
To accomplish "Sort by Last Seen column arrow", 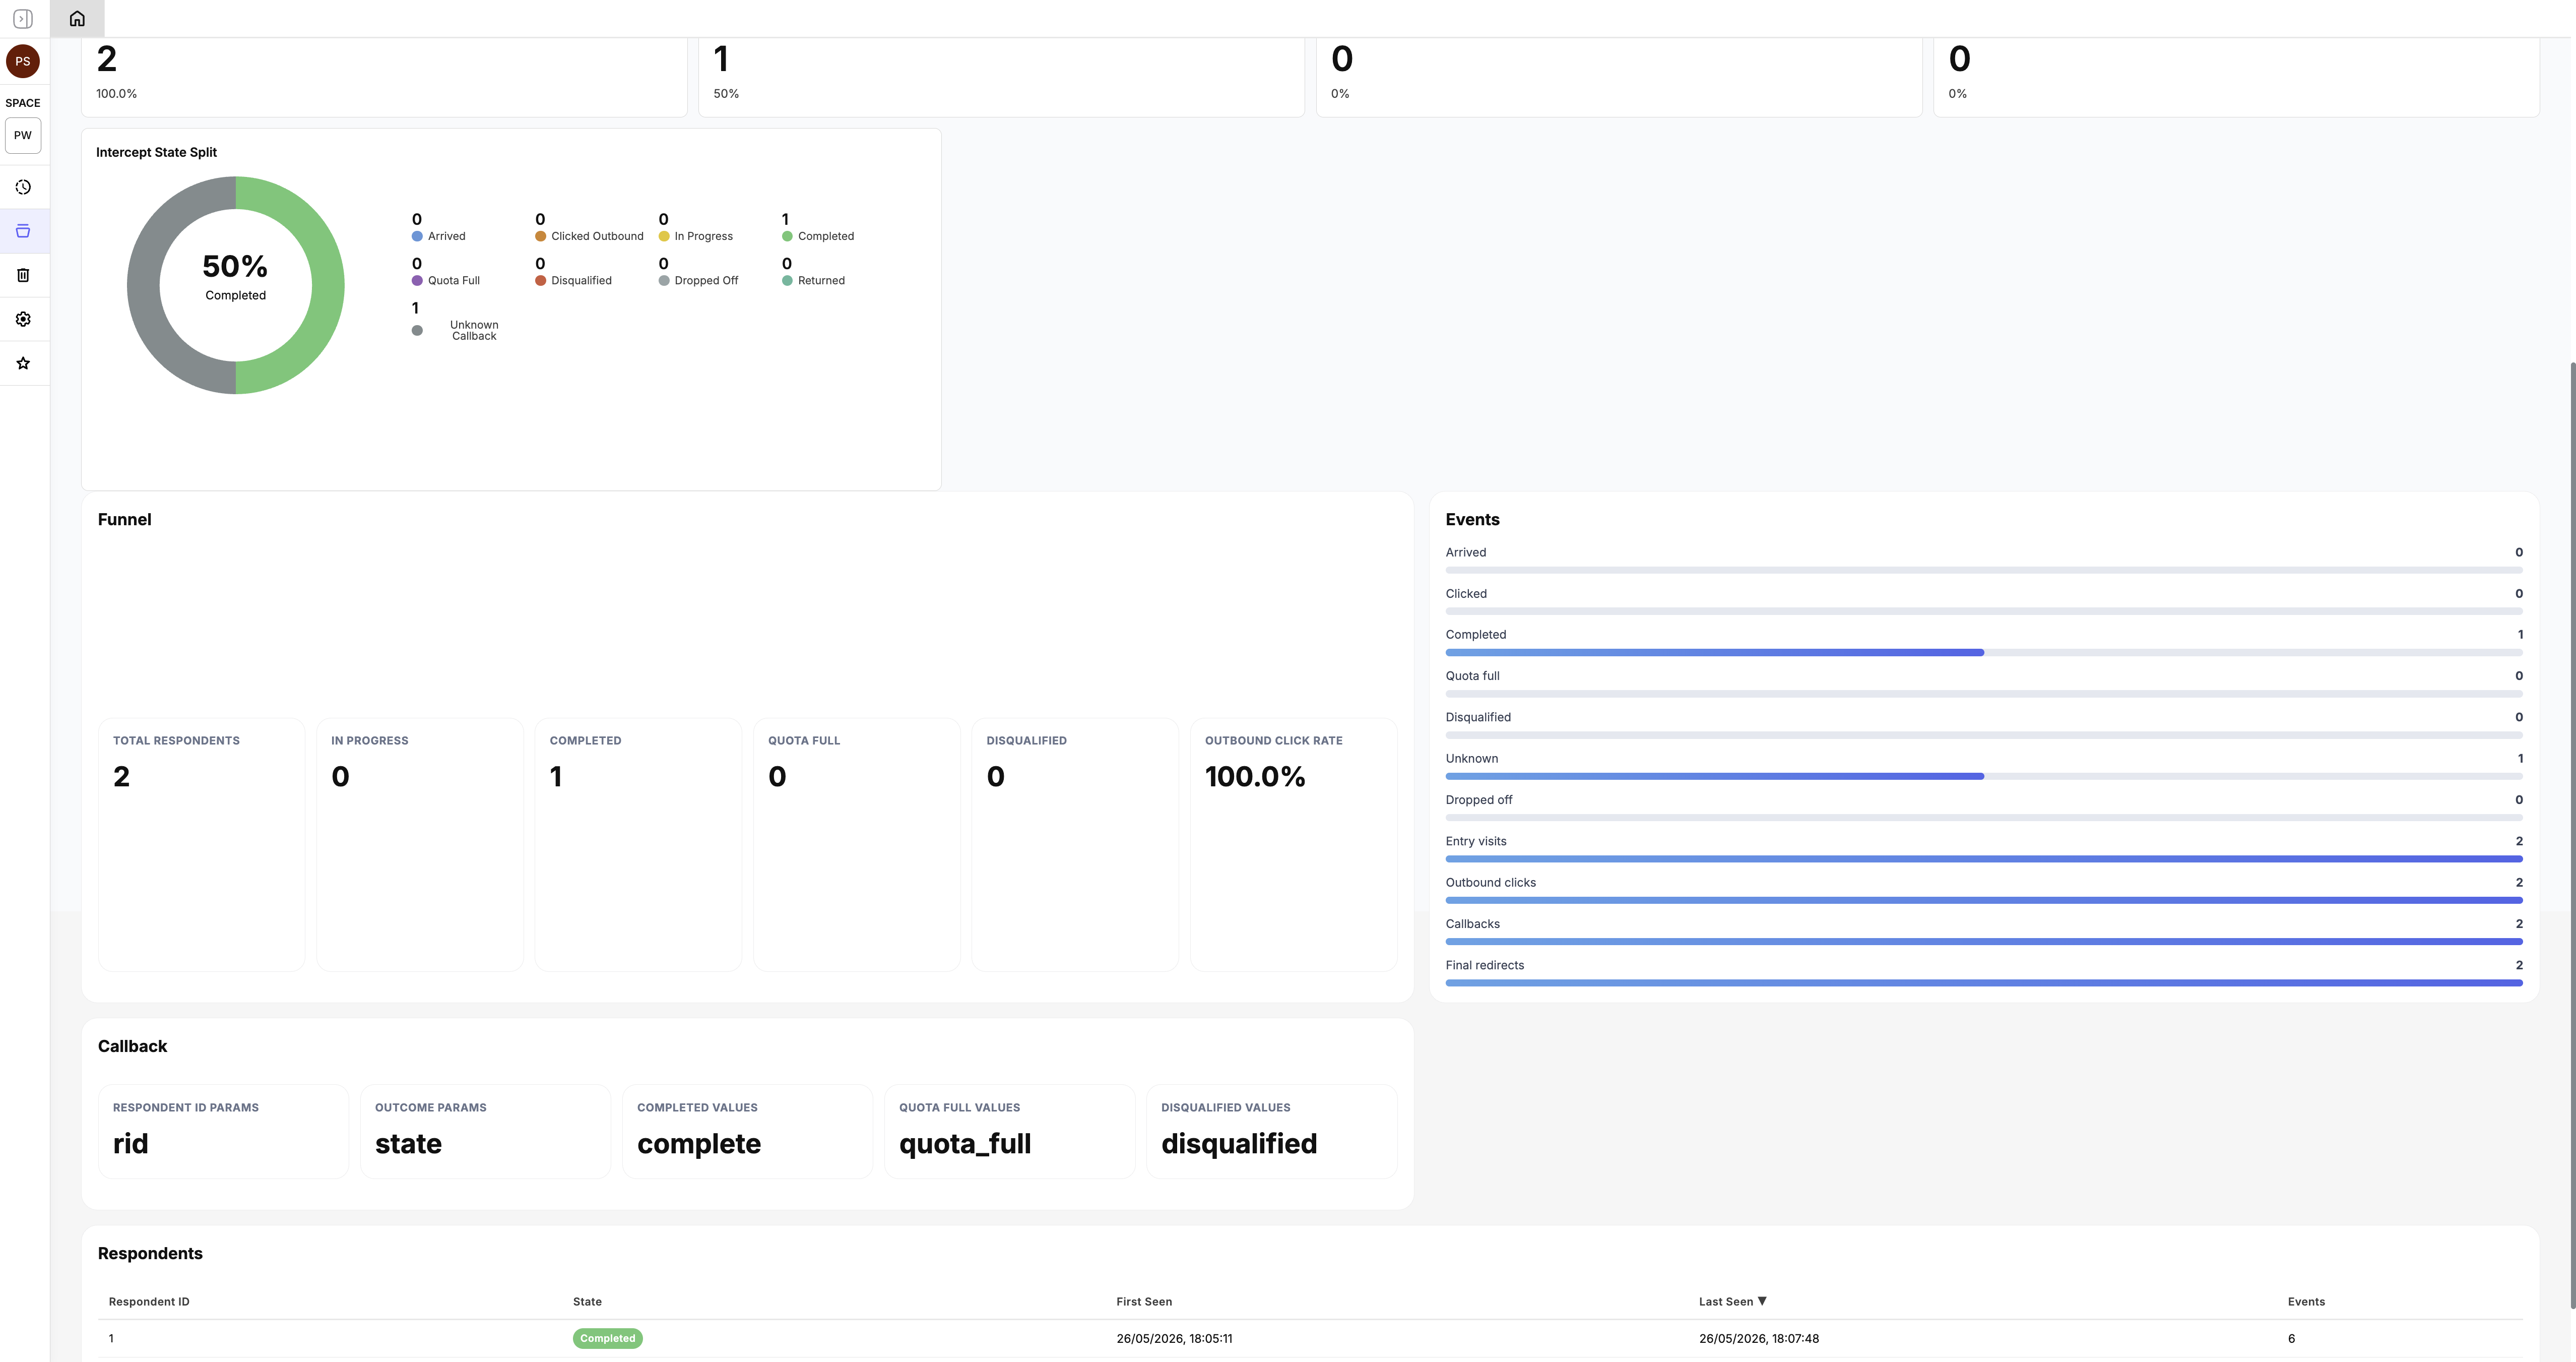I will 1762,1301.
